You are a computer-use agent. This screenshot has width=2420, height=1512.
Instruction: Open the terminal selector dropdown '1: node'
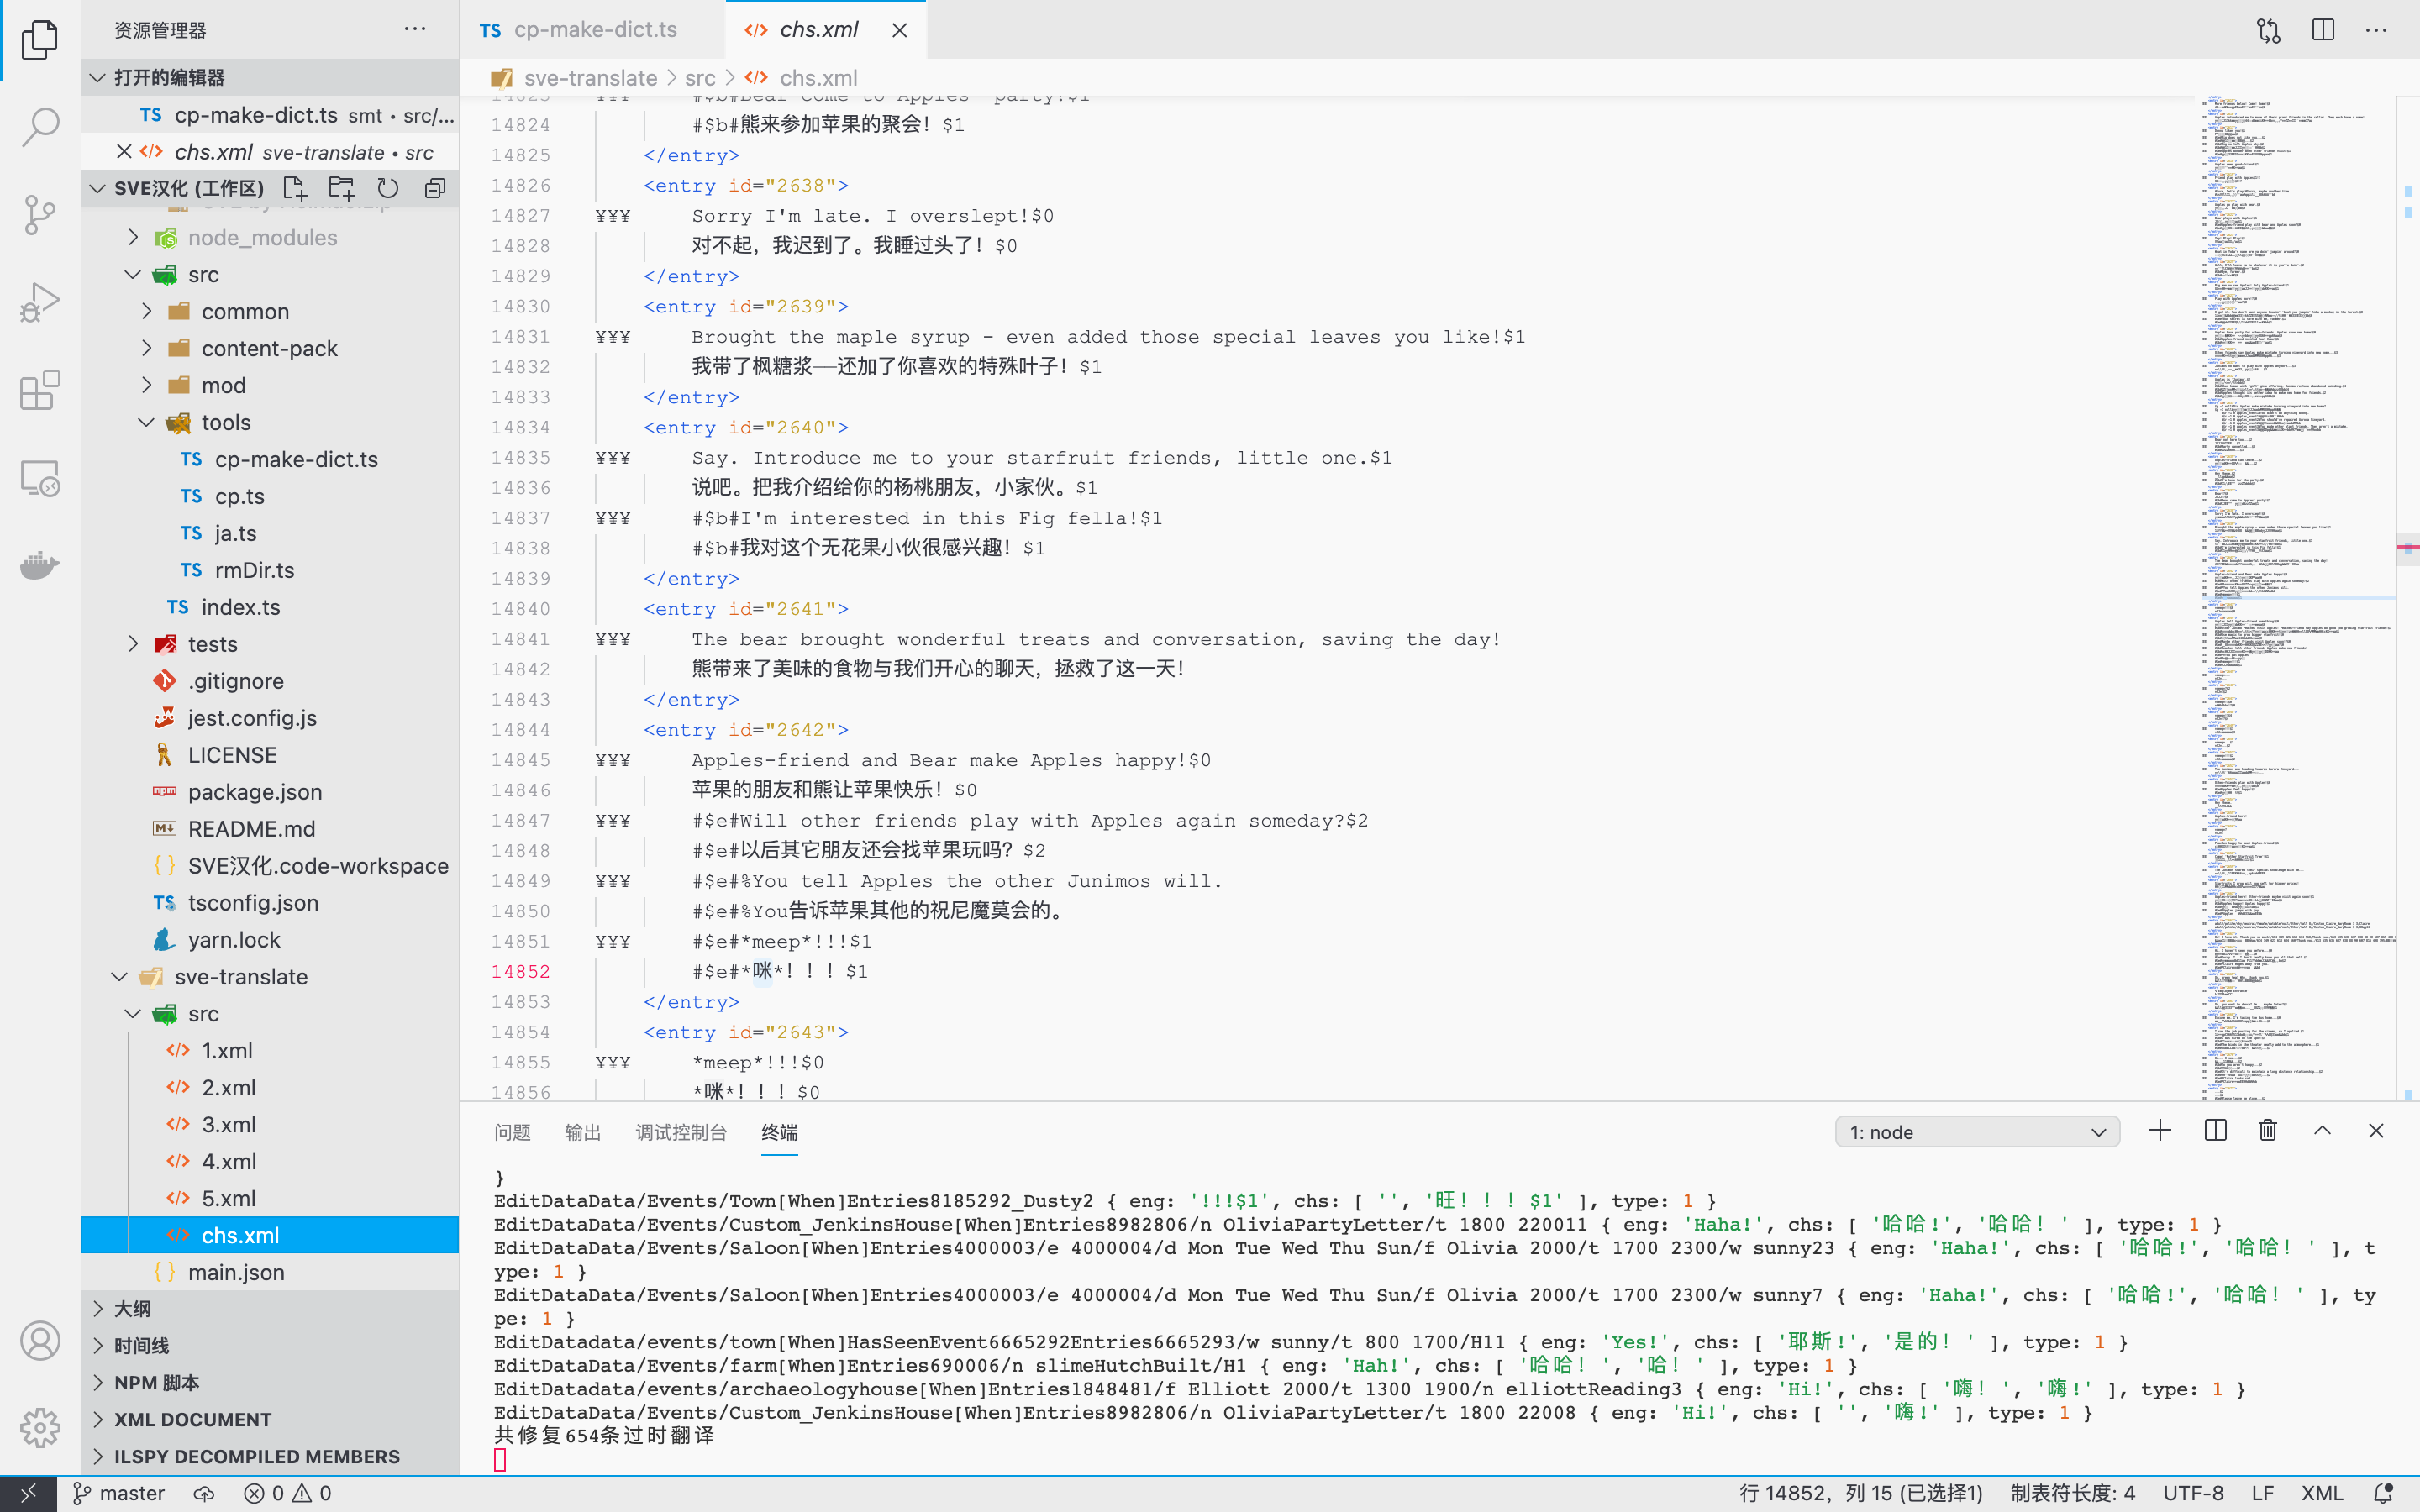(1977, 1132)
